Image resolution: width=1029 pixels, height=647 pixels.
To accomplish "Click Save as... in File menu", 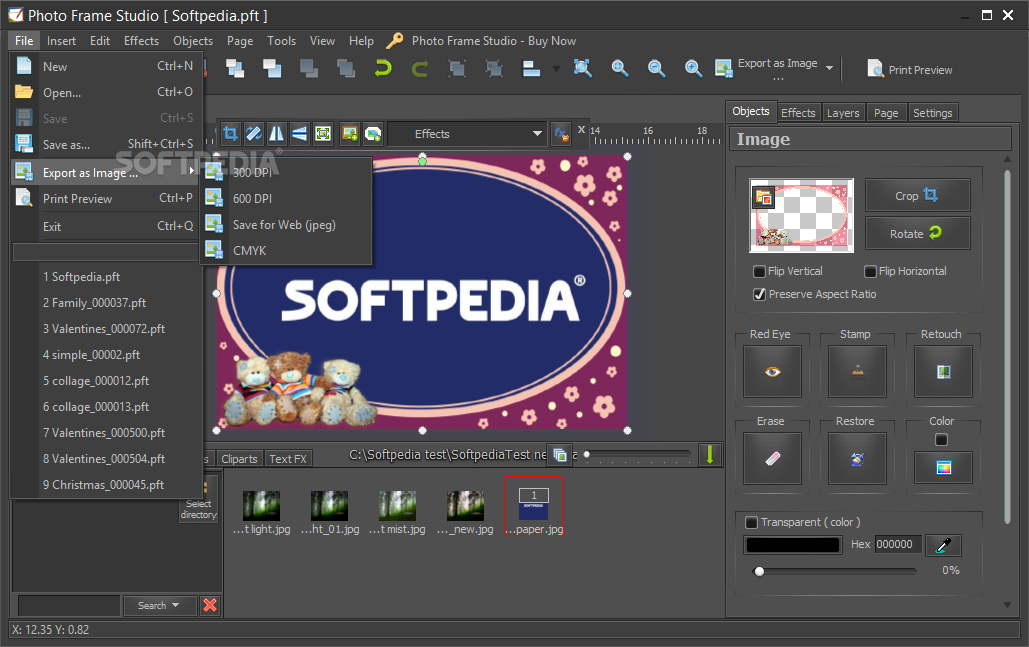I will [x=106, y=144].
